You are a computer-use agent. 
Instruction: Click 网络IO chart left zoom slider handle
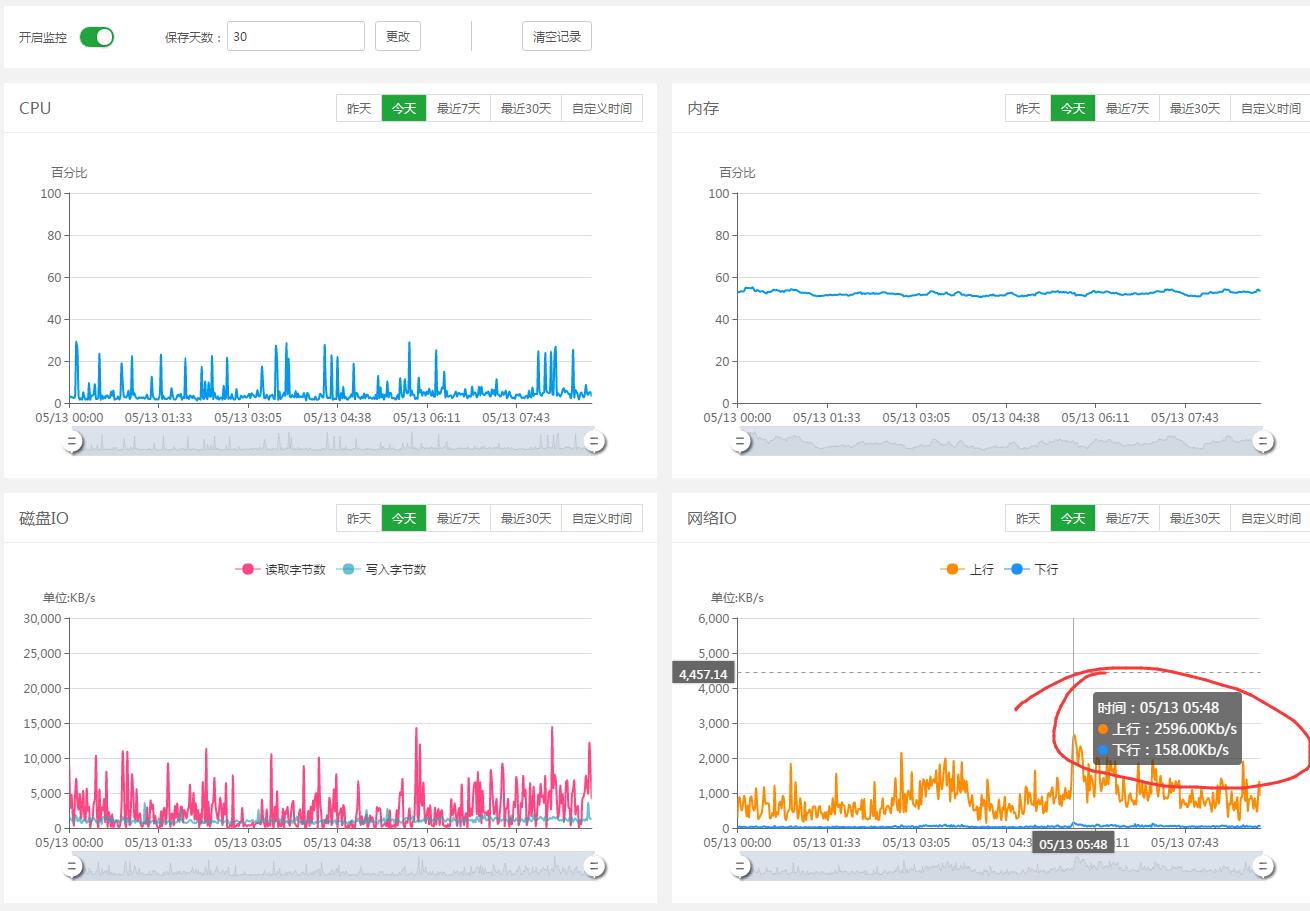[741, 867]
